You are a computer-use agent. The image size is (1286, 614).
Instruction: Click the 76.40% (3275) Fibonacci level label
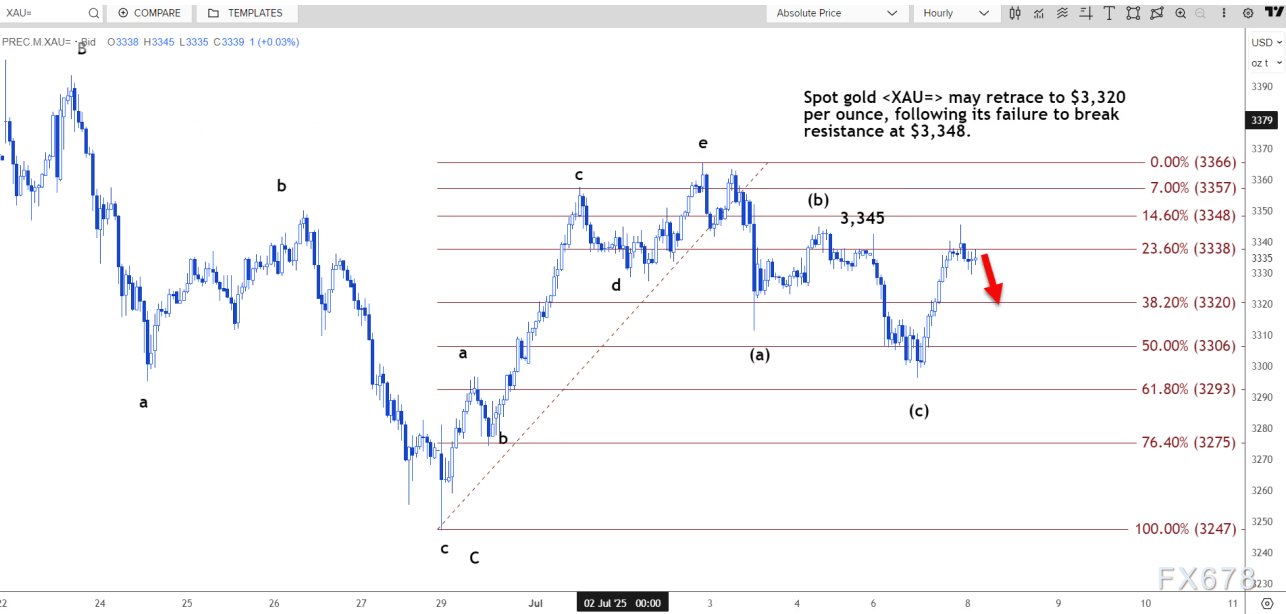[1190, 442]
